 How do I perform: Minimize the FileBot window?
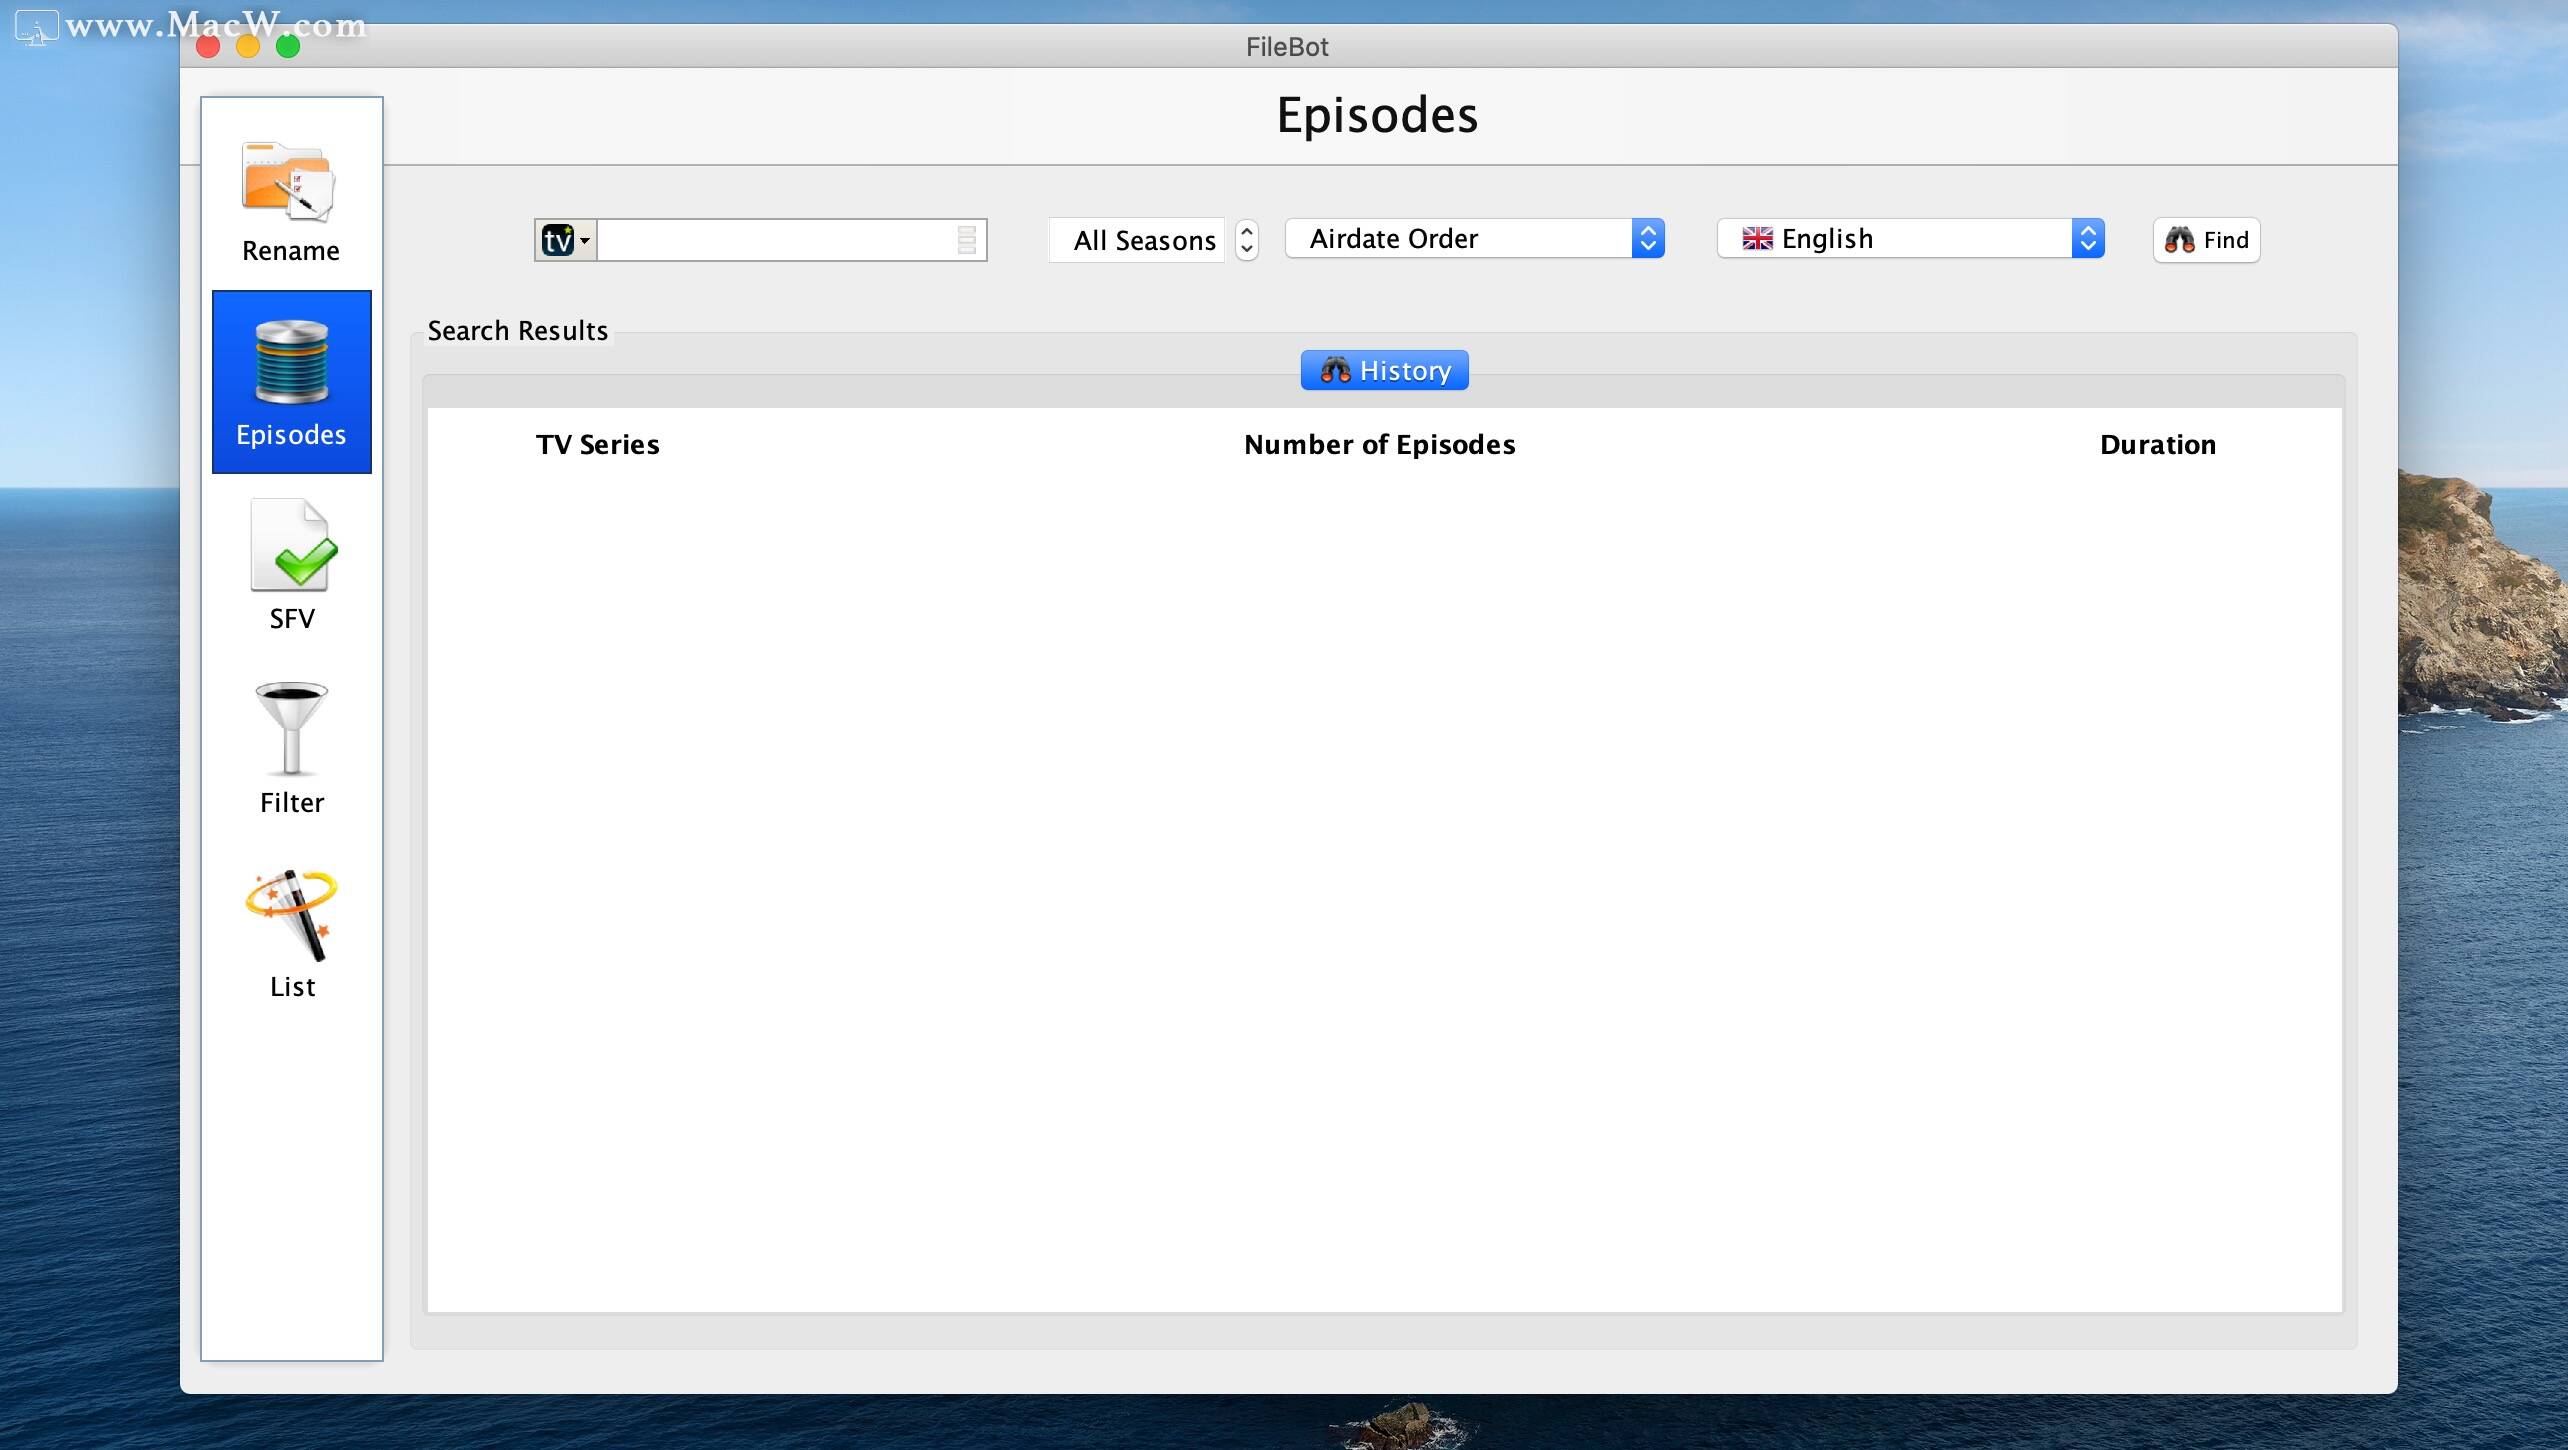(248, 46)
